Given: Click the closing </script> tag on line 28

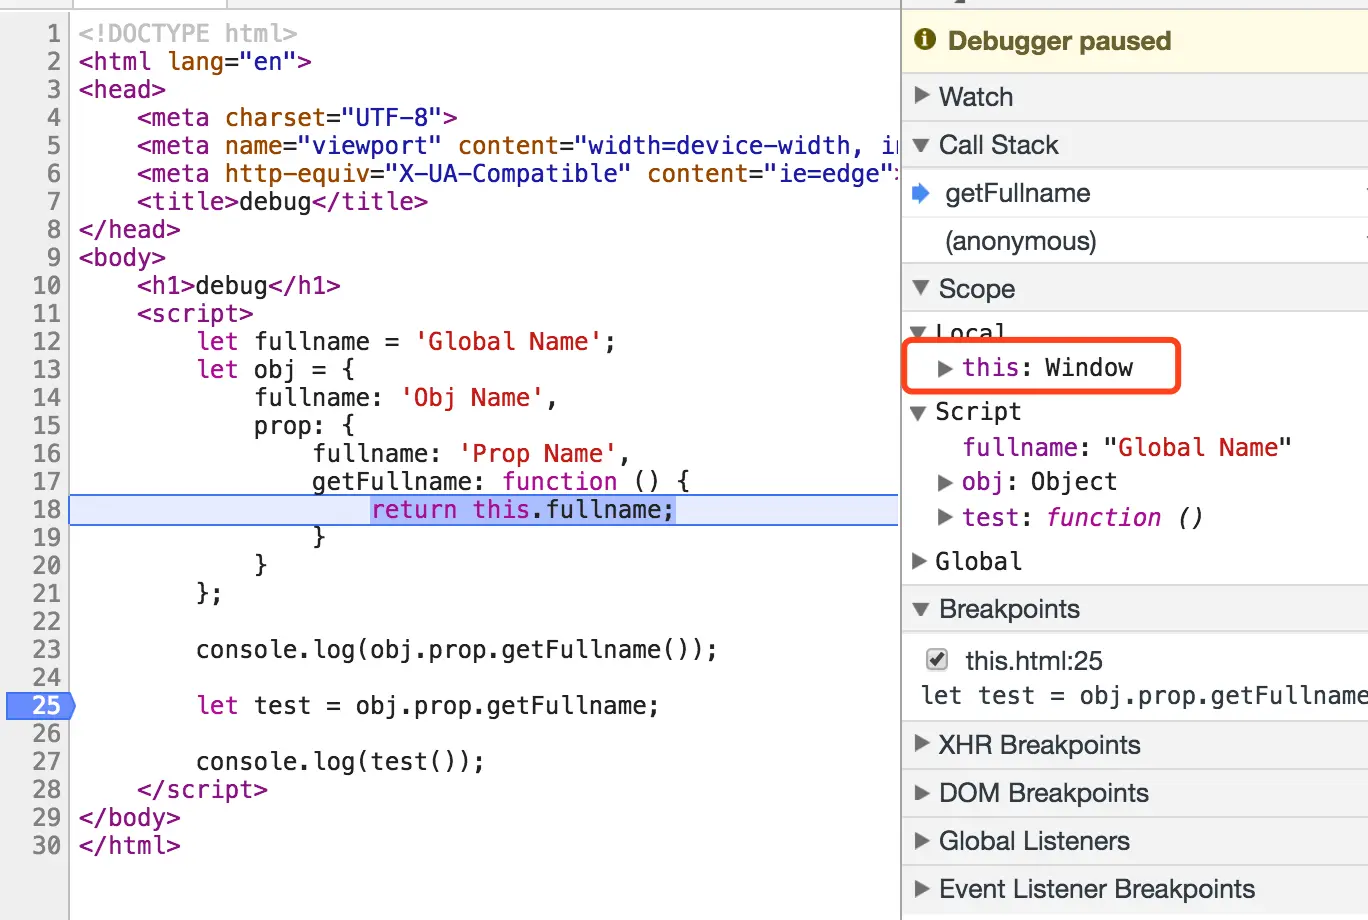Looking at the screenshot, I should click(203, 789).
